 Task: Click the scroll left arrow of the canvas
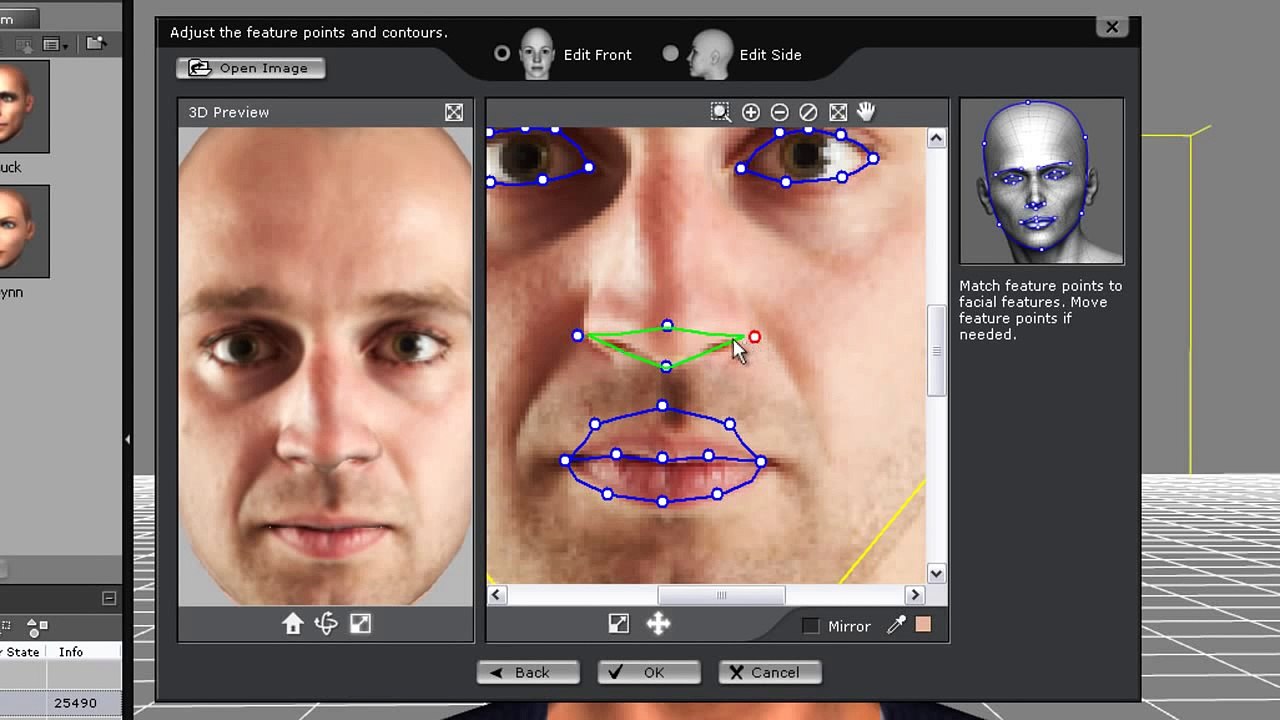point(496,595)
